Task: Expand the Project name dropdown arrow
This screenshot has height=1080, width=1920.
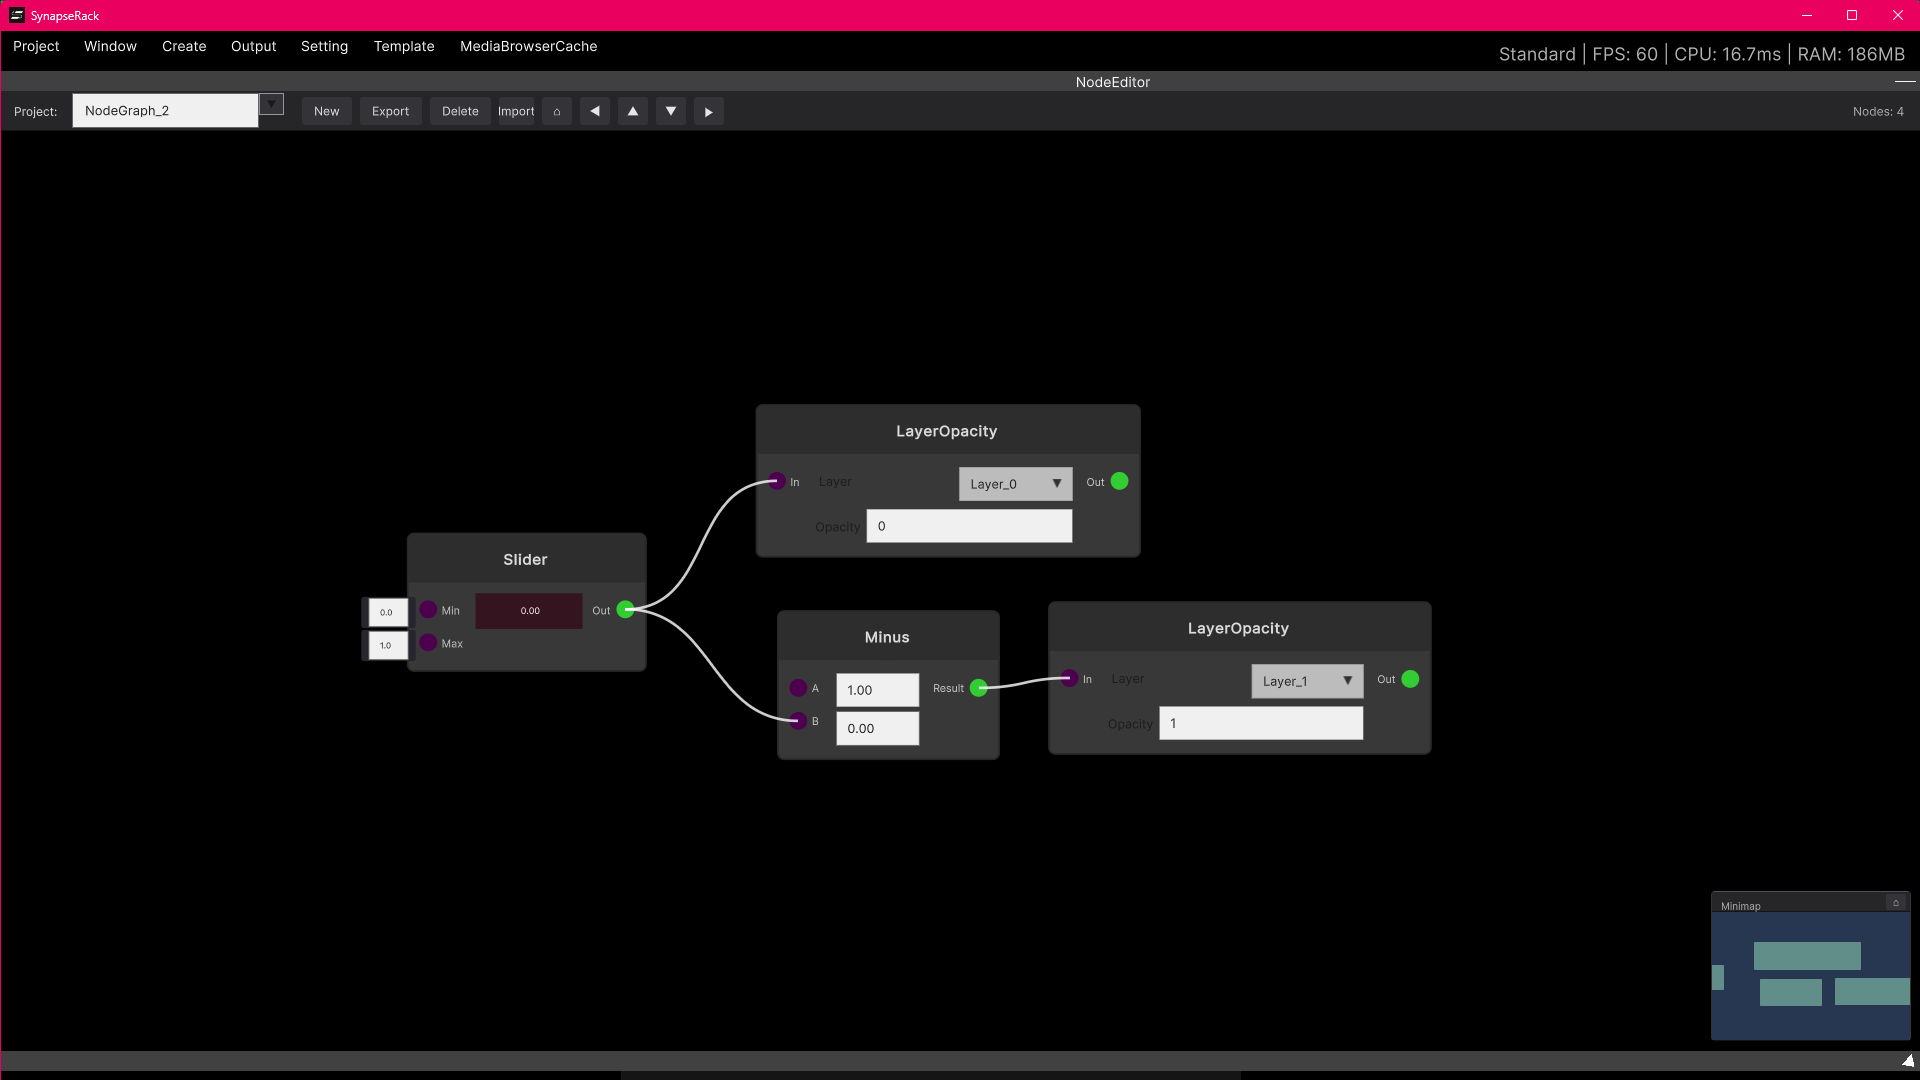Action: coord(271,104)
